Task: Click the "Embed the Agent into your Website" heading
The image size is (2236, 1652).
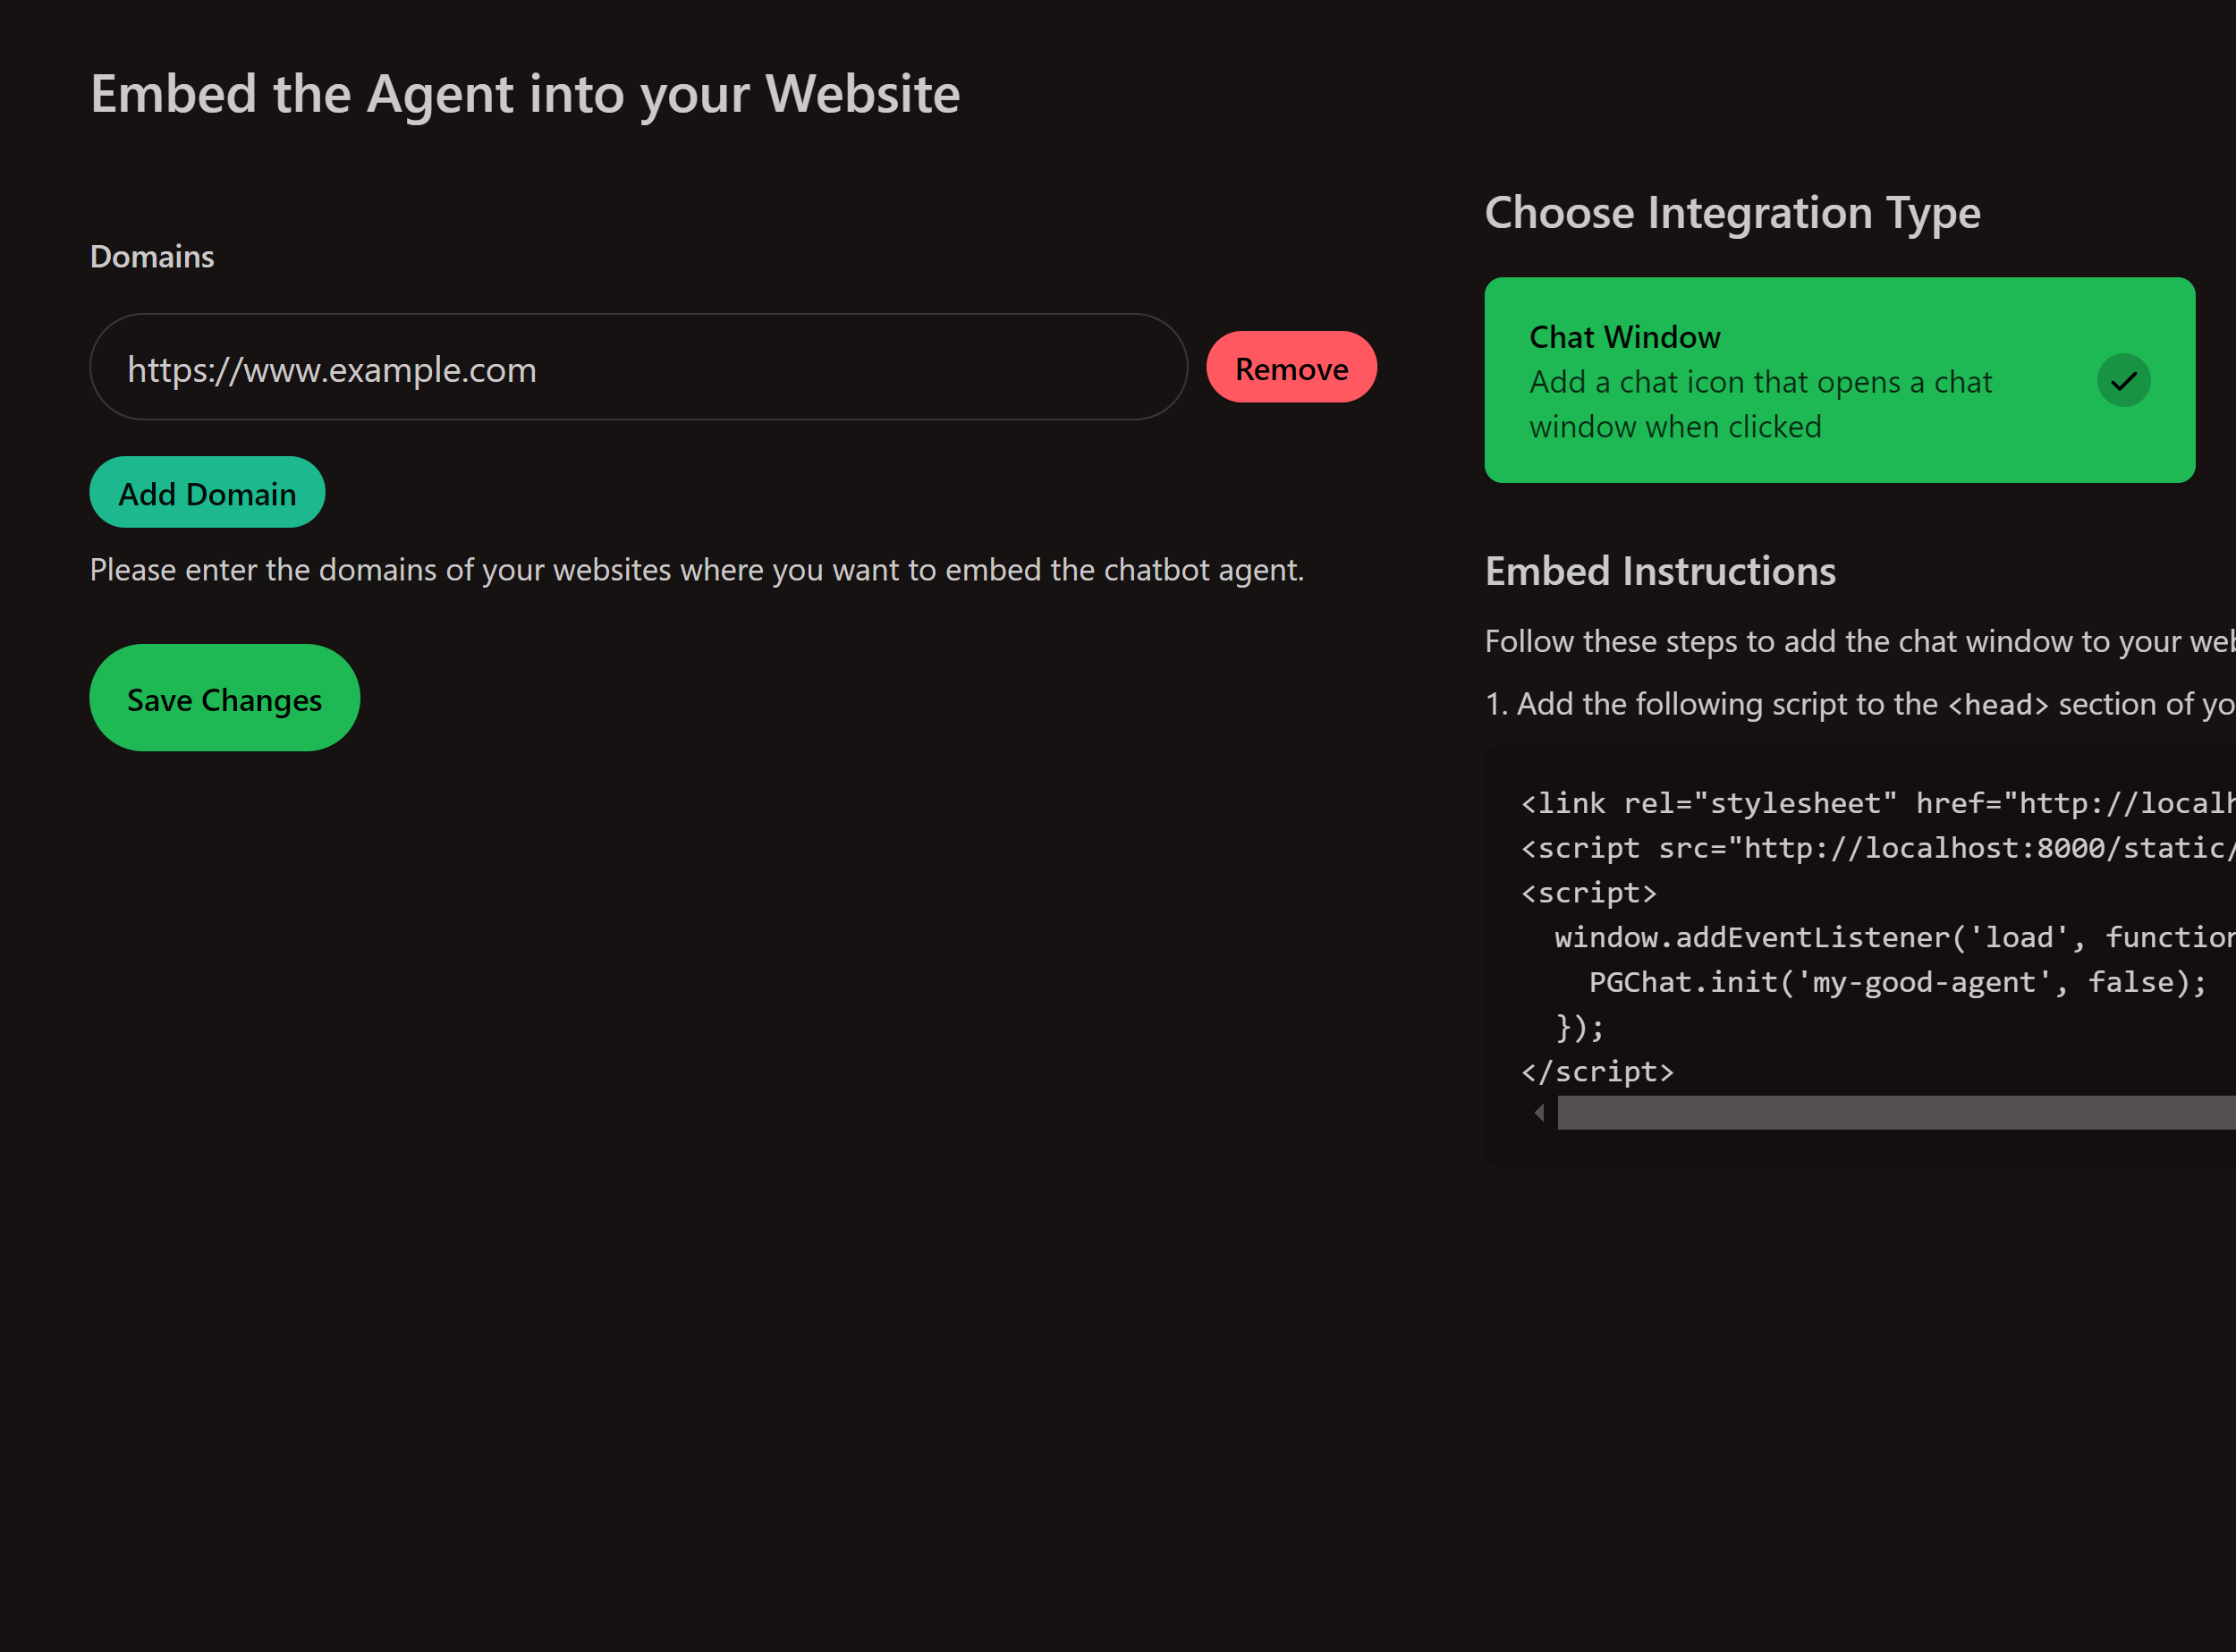Action: click(525, 94)
